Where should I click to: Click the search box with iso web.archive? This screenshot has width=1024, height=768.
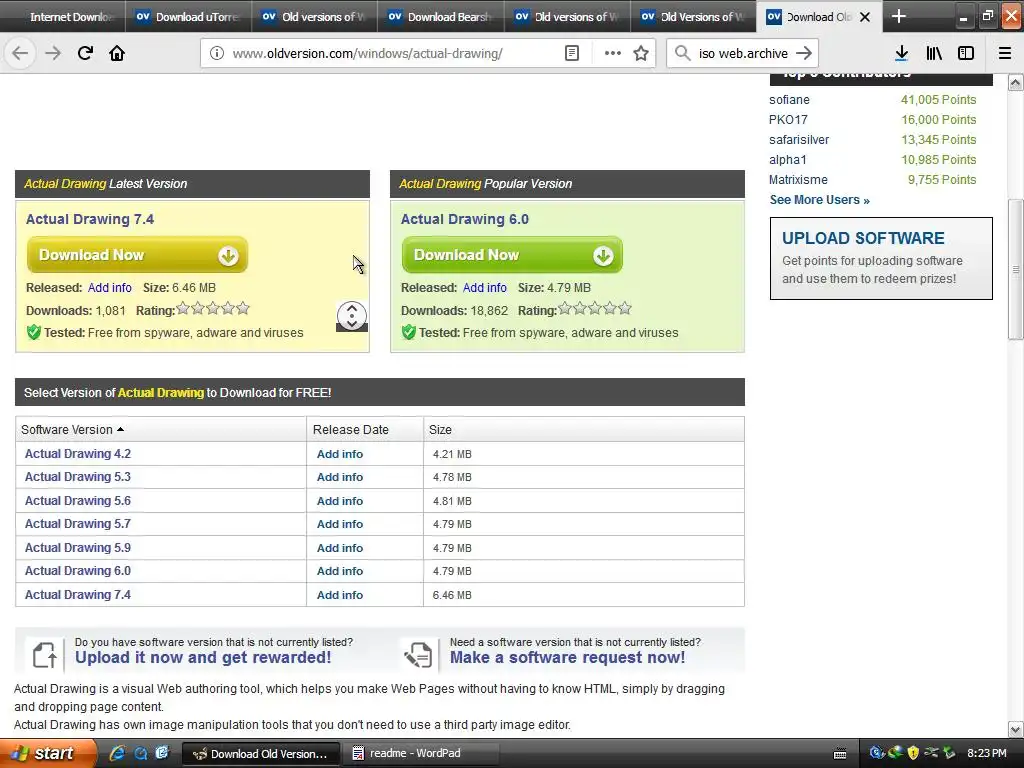click(x=743, y=54)
